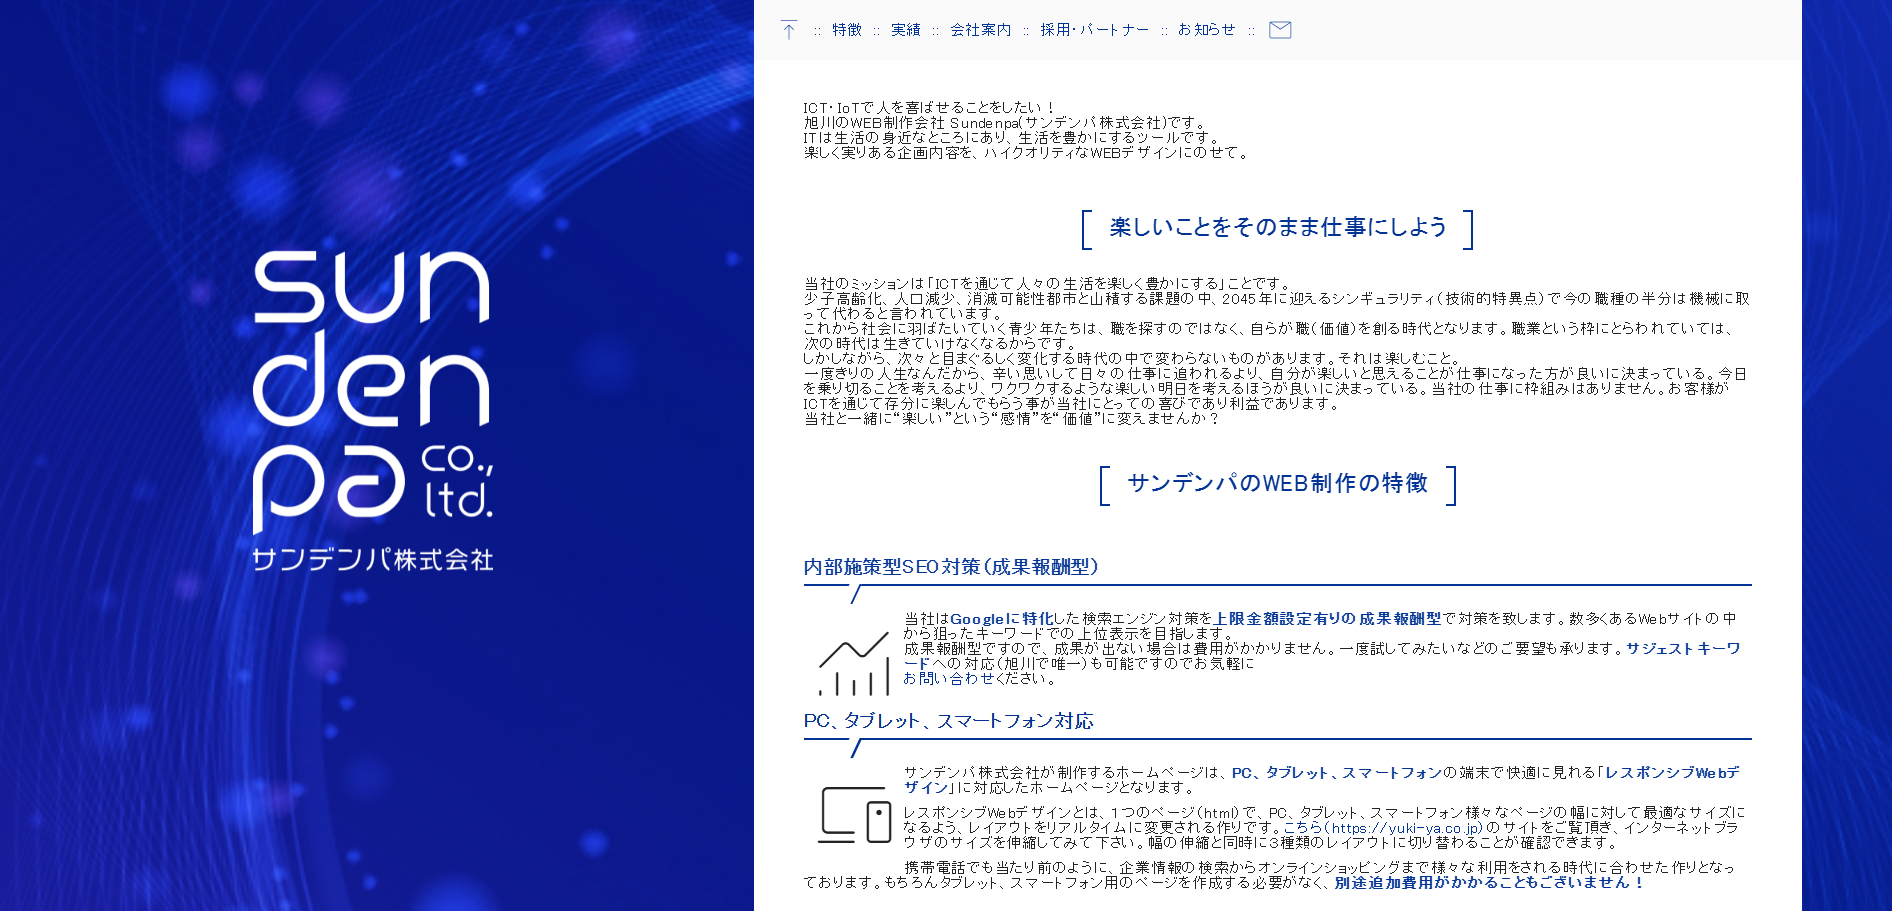Viewport: 1892px width, 911px height.
Task: Follow the お問い合わせ link
Action: click(x=949, y=678)
